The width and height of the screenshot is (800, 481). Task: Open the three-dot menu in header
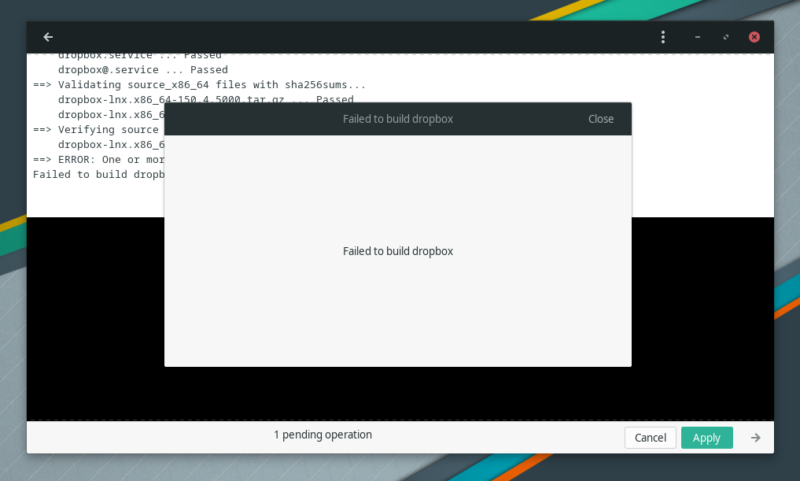coord(663,37)
